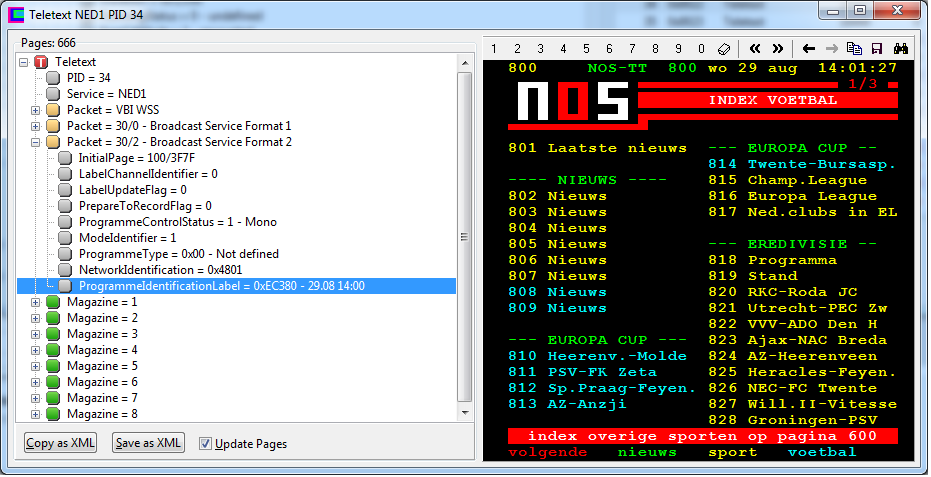The image size is (931, 477).
Task: Select LabelChannelIdentifier = 0 item
Action: coord(148,174)
